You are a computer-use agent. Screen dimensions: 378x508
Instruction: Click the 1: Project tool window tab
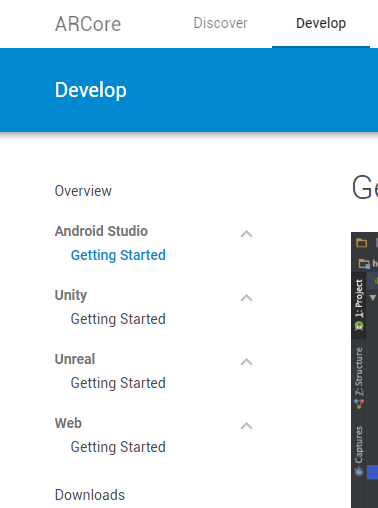point(359,305)
